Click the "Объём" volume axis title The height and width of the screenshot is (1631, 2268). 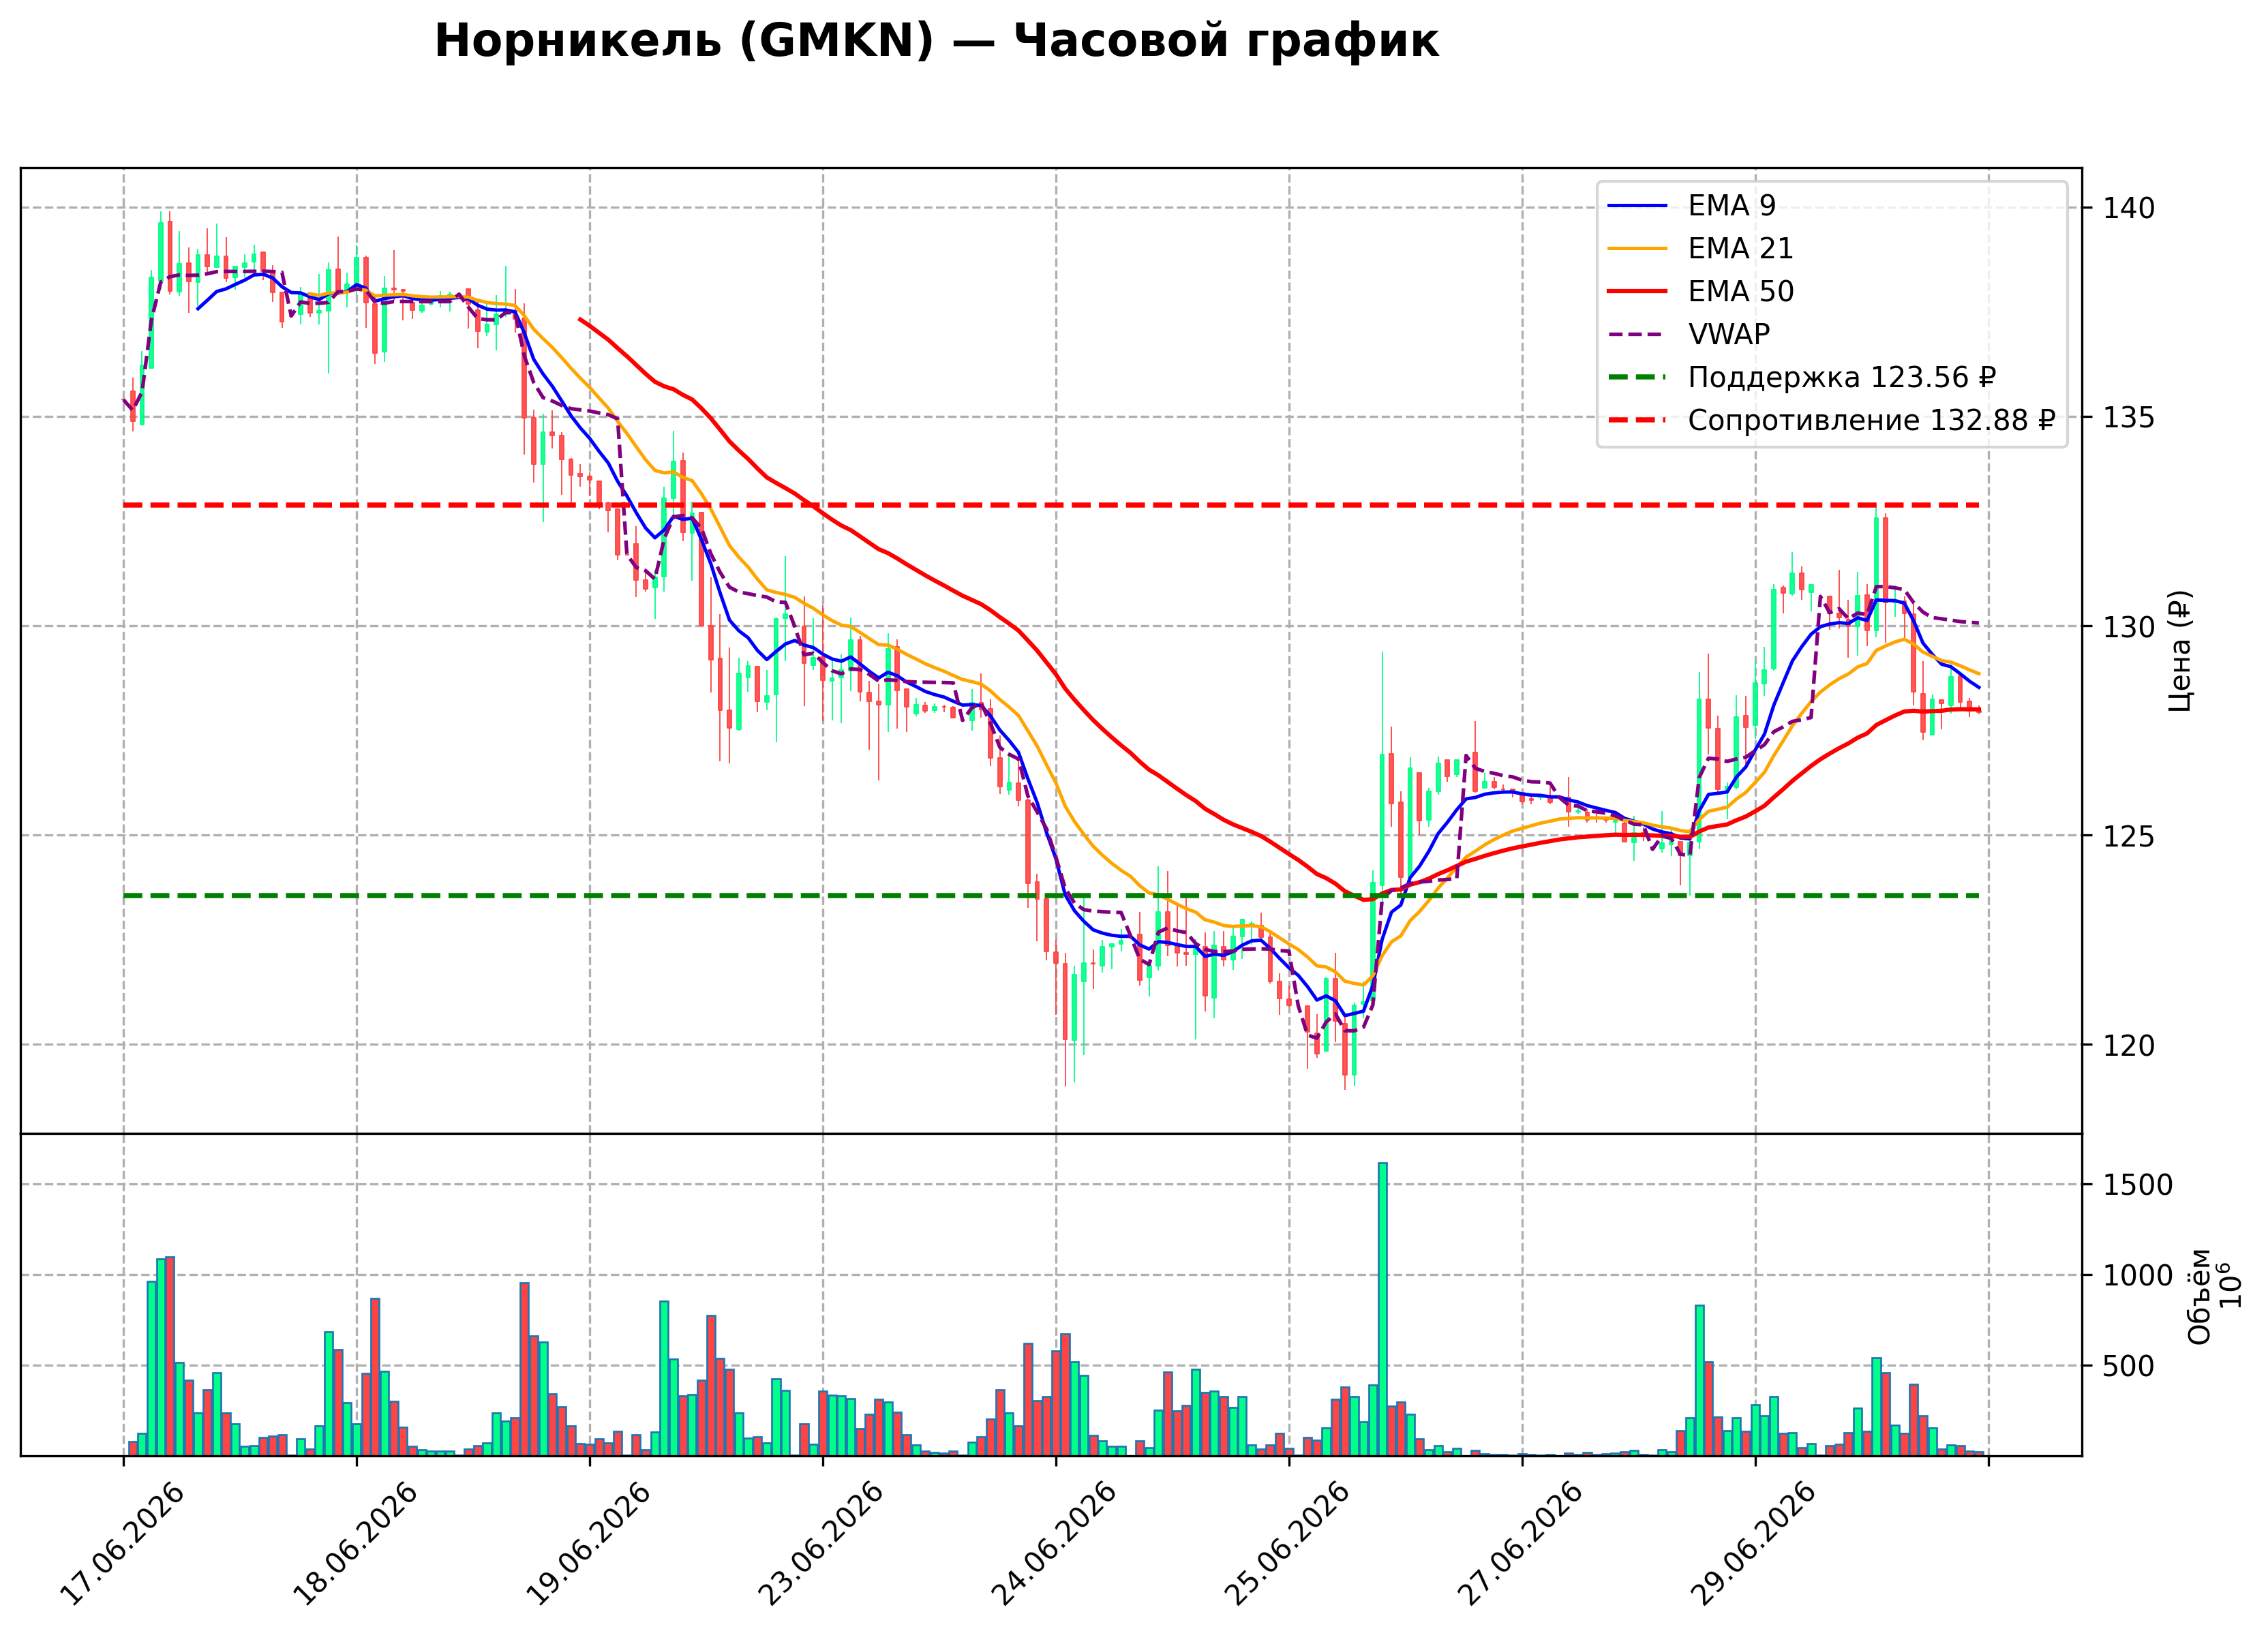point(2200,1297)
